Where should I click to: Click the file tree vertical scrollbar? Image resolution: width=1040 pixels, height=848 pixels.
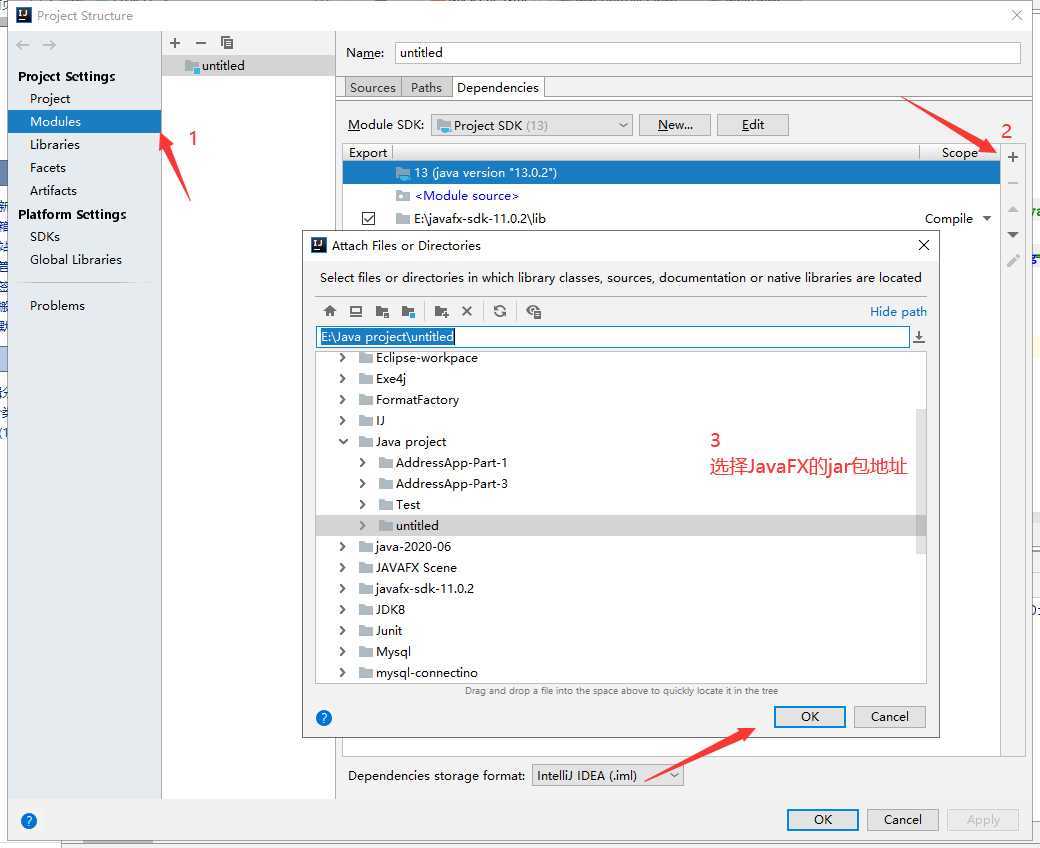tap(921, 481)
